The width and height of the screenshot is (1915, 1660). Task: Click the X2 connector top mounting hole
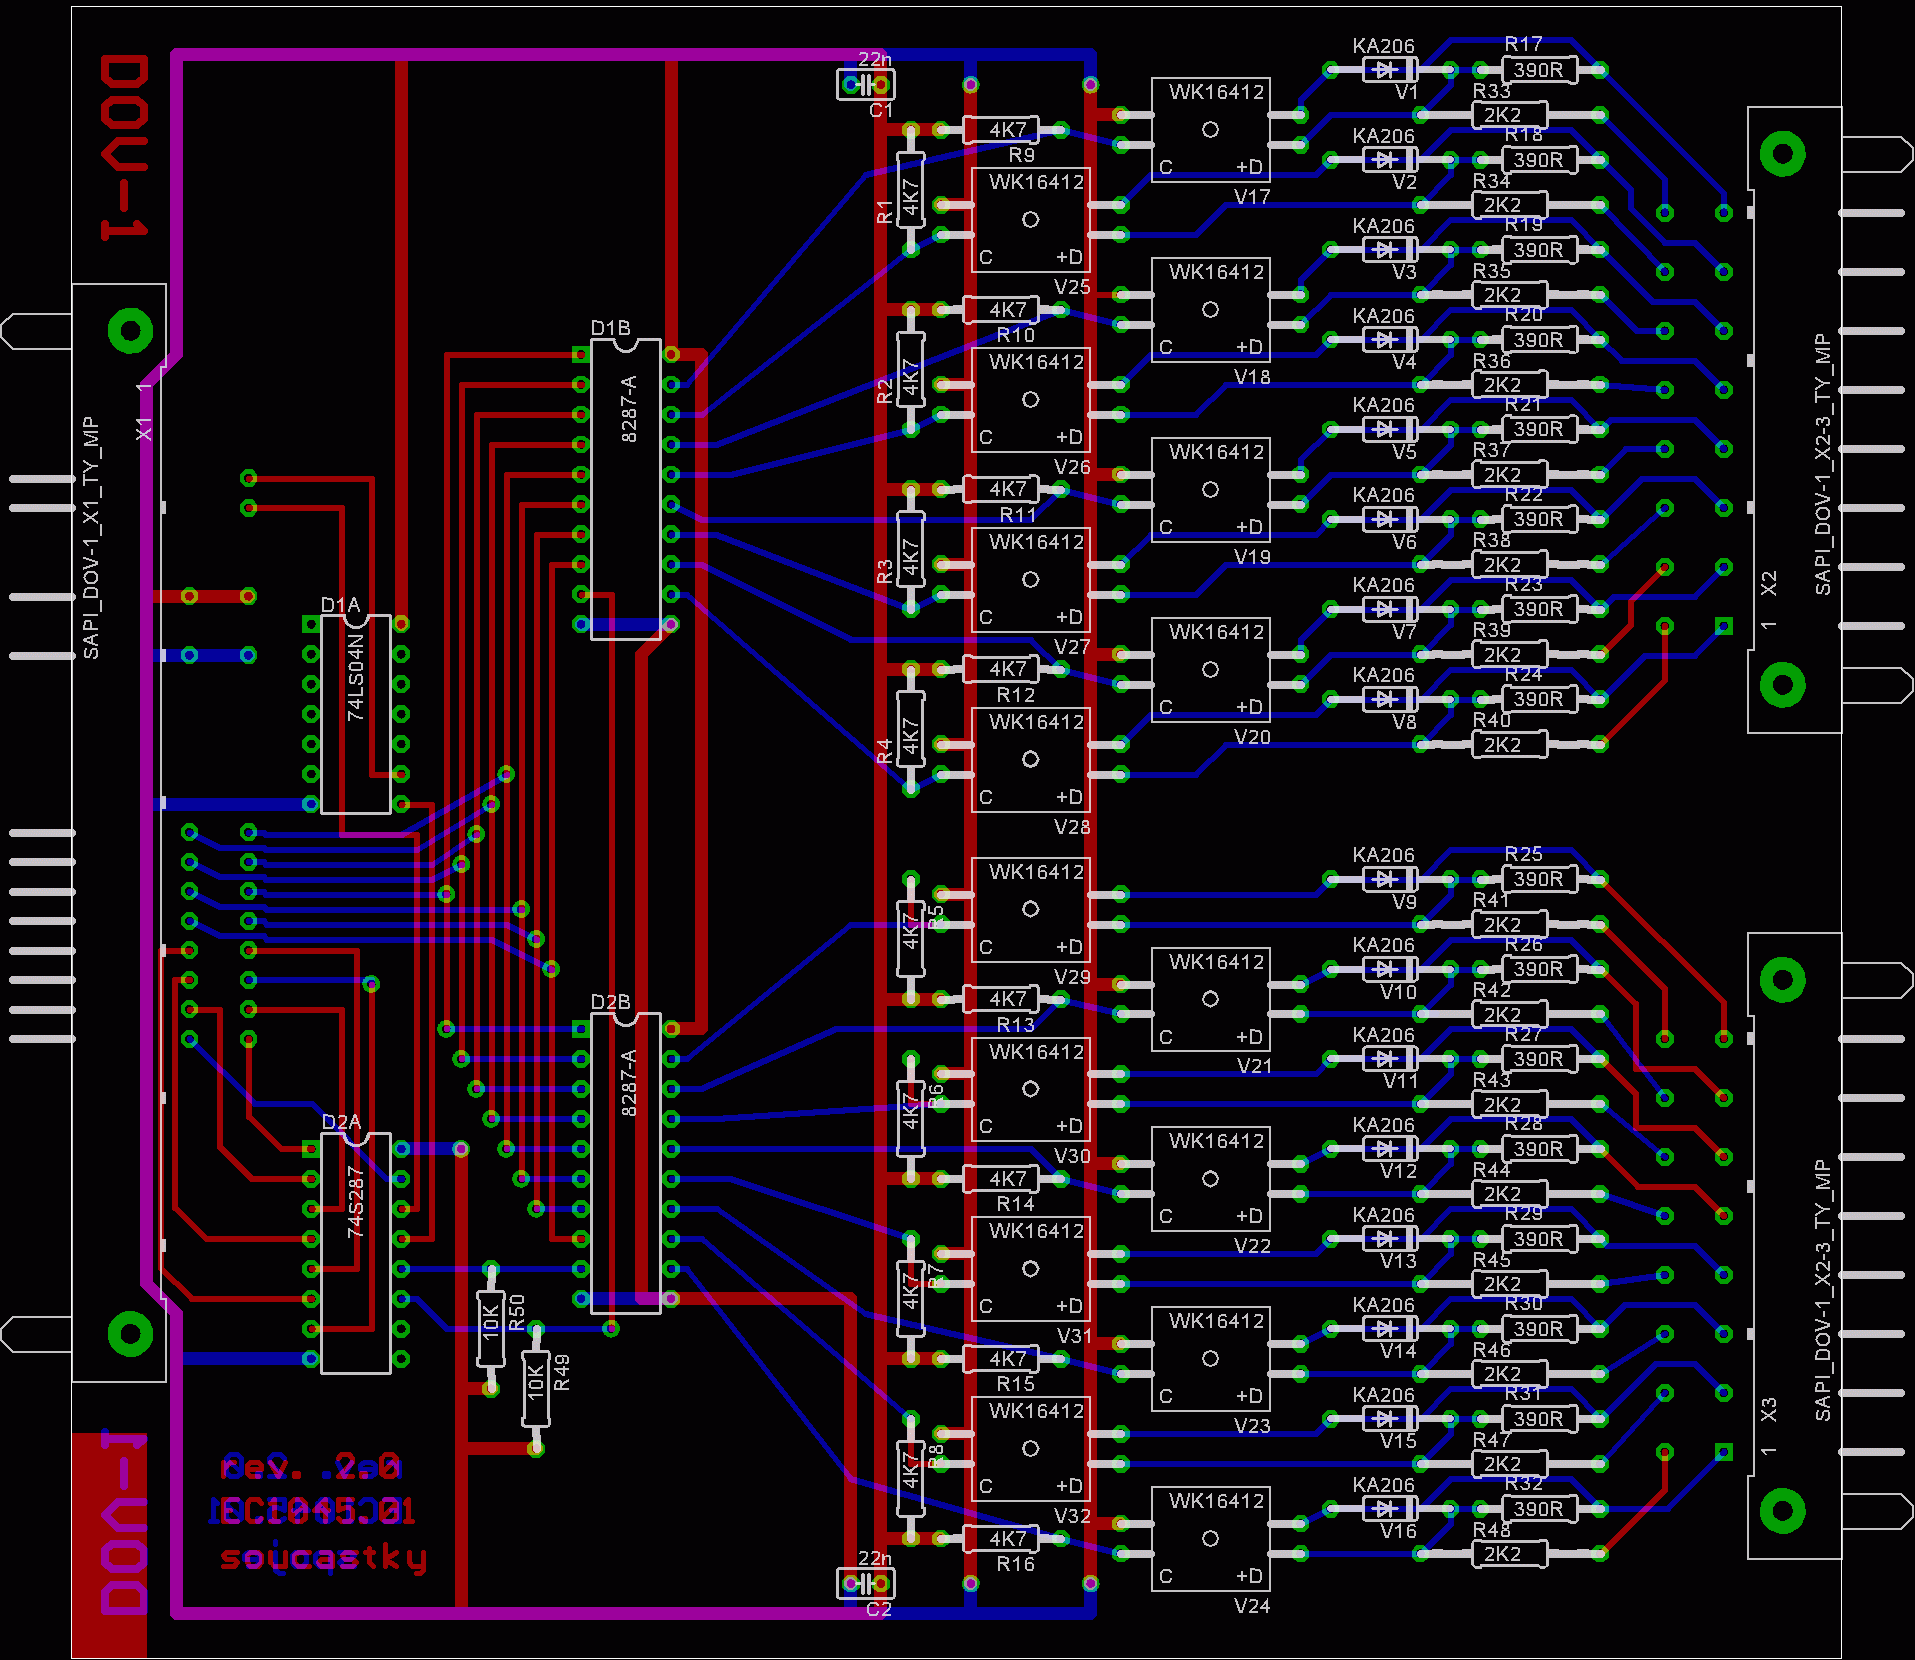point(1782,154)
